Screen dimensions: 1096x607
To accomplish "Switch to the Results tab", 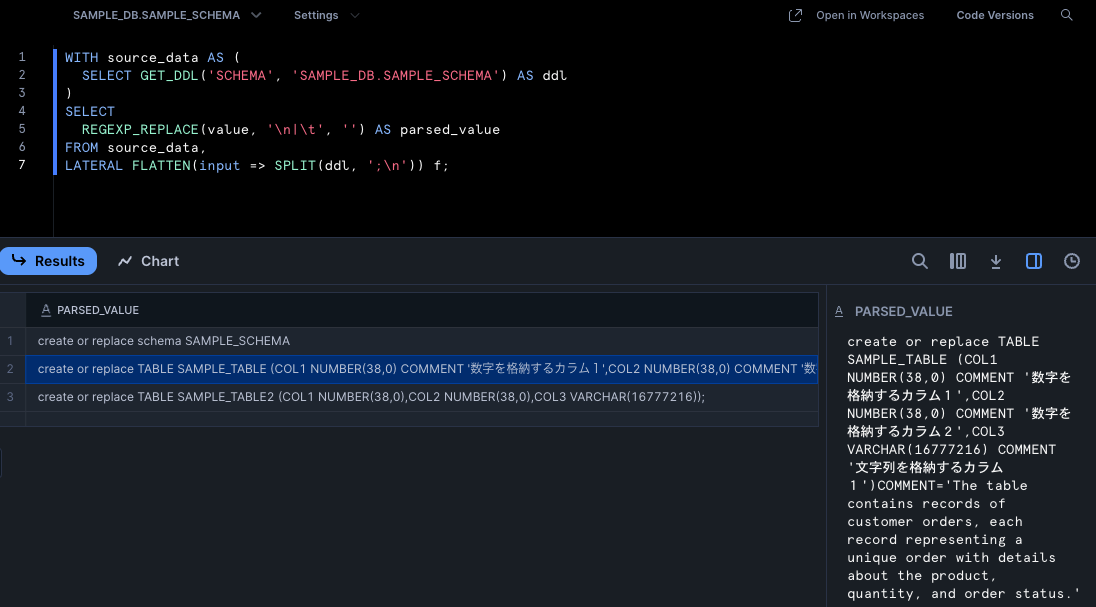I will pyautogui.click(x=48, y=261).
